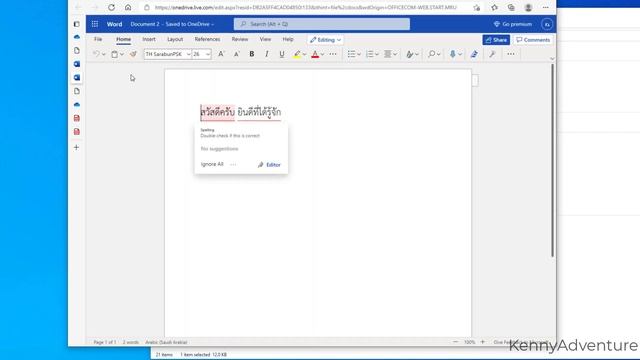Open browser favorites star icon
The width and height of the screenshot is (640, 360).
pyautogui.click(x=494, y=7)
